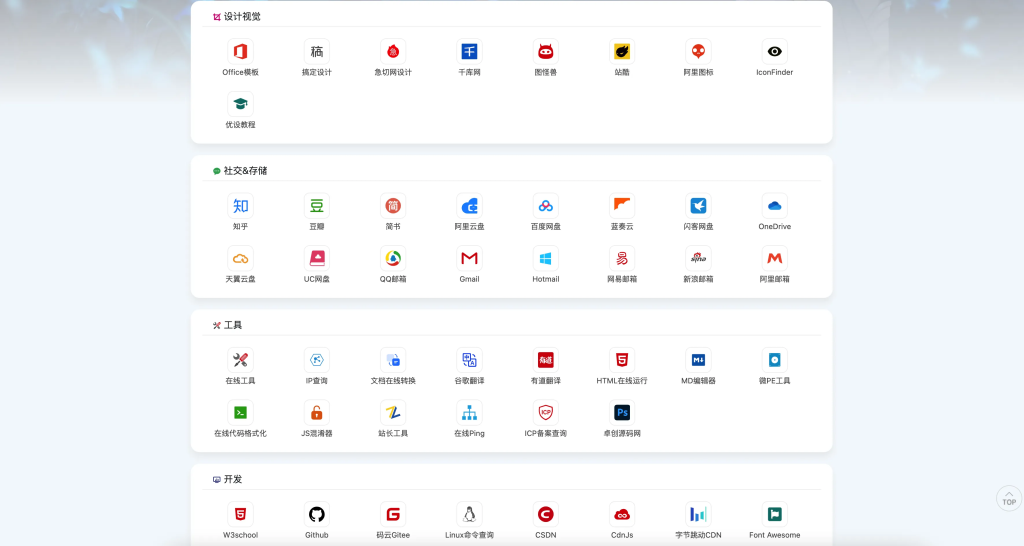
Task: Open the CSDN icon
Action: tap(546, 514)
